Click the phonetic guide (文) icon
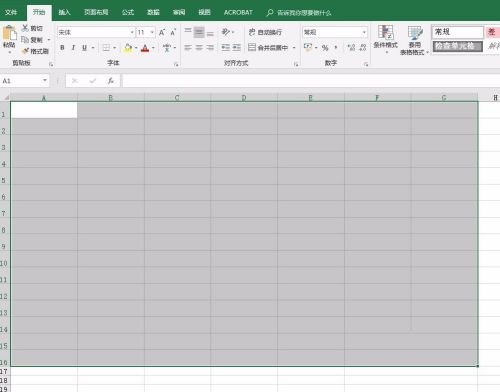The width and height of the screenshot is (500, 392). (x=167, y=48)
